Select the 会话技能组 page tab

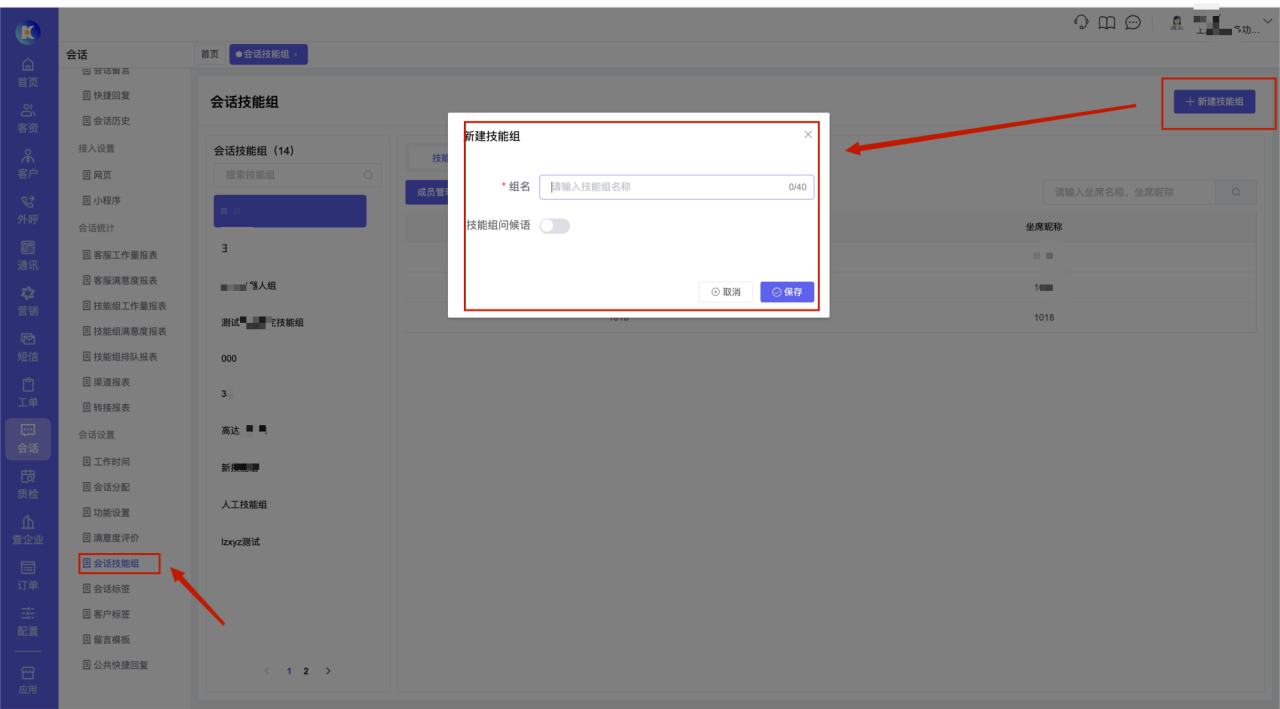tap(268, 54)
